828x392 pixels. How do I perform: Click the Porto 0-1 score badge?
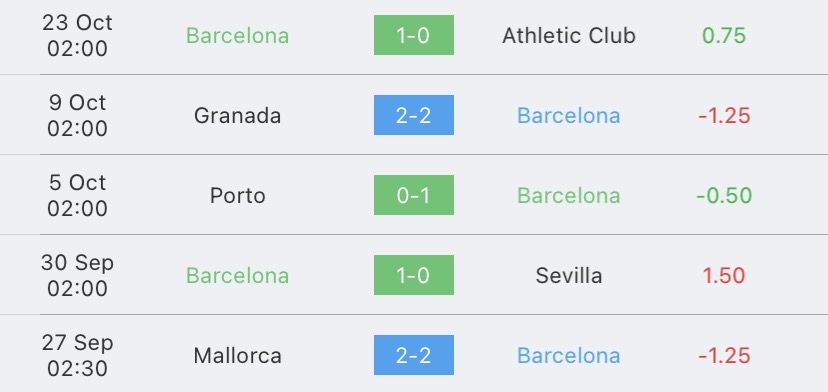pos(413,195)
